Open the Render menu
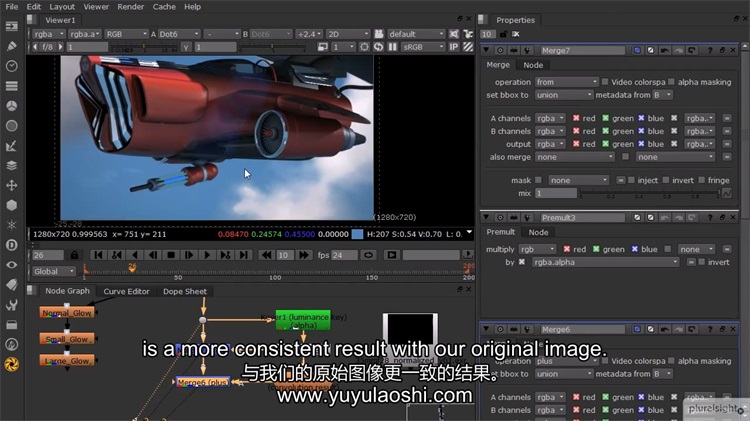This screenshot has height=421, width=750. (x=131, y=7)
